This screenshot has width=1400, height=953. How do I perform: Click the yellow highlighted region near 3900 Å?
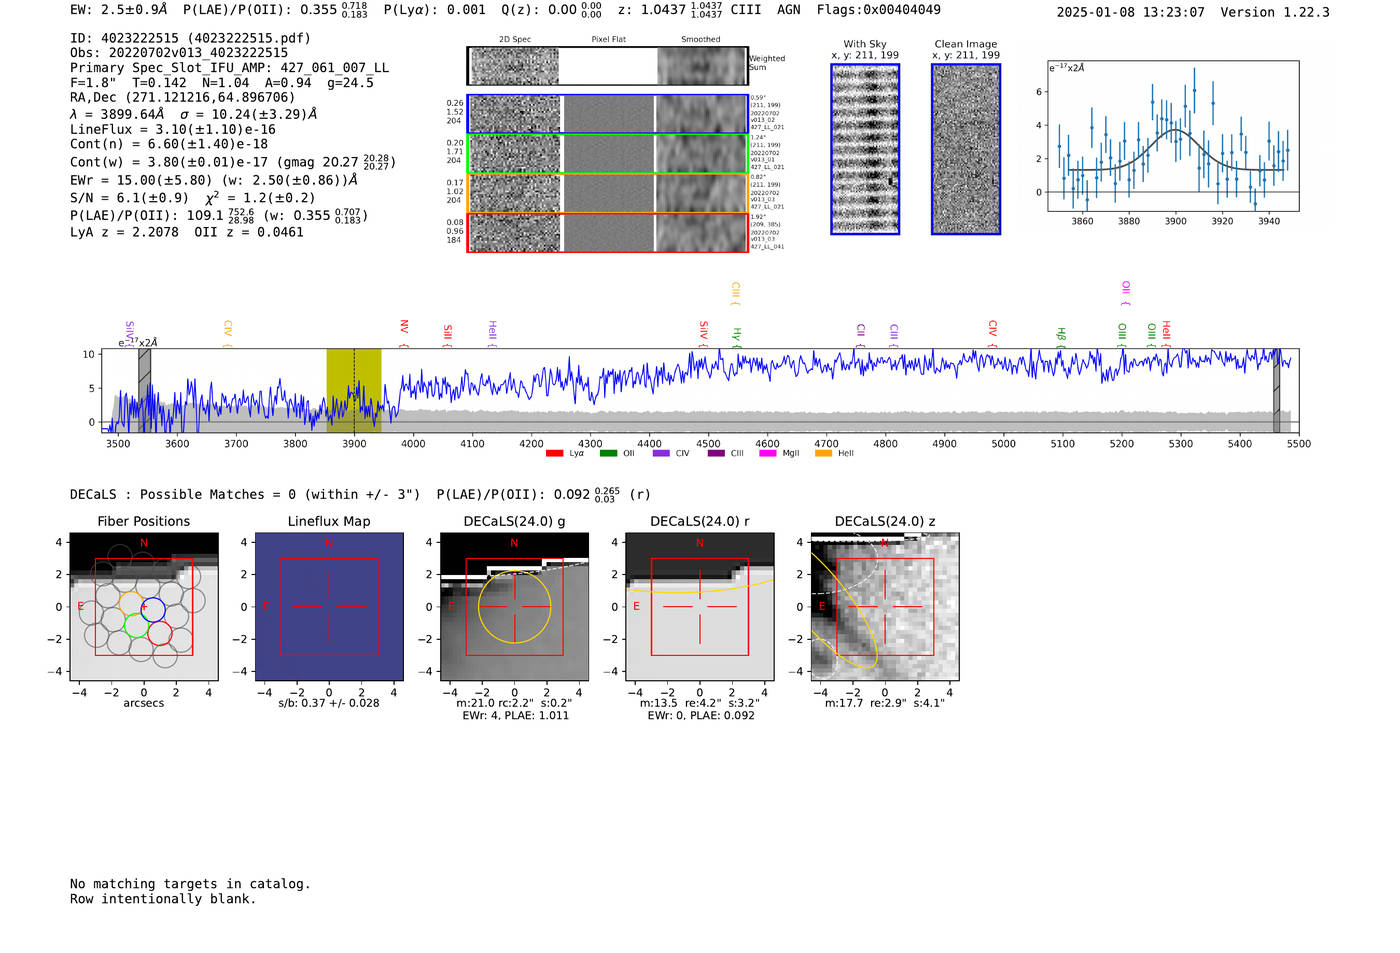coord(354,391)
